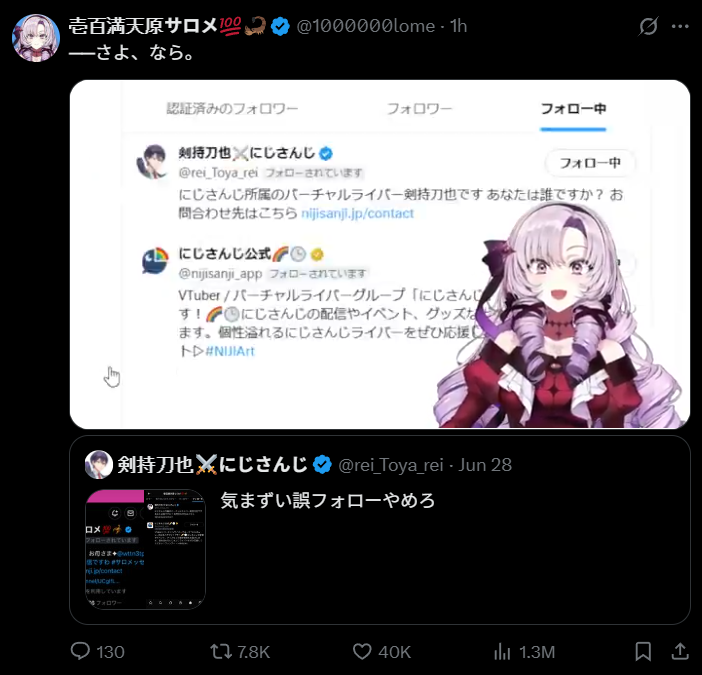Image resolution: width=702 pixels, height=675 pixels.
Task: Open 壱百満天原サロメ's profile avatar
Action: pyautogui.click(x=36, y=38)
